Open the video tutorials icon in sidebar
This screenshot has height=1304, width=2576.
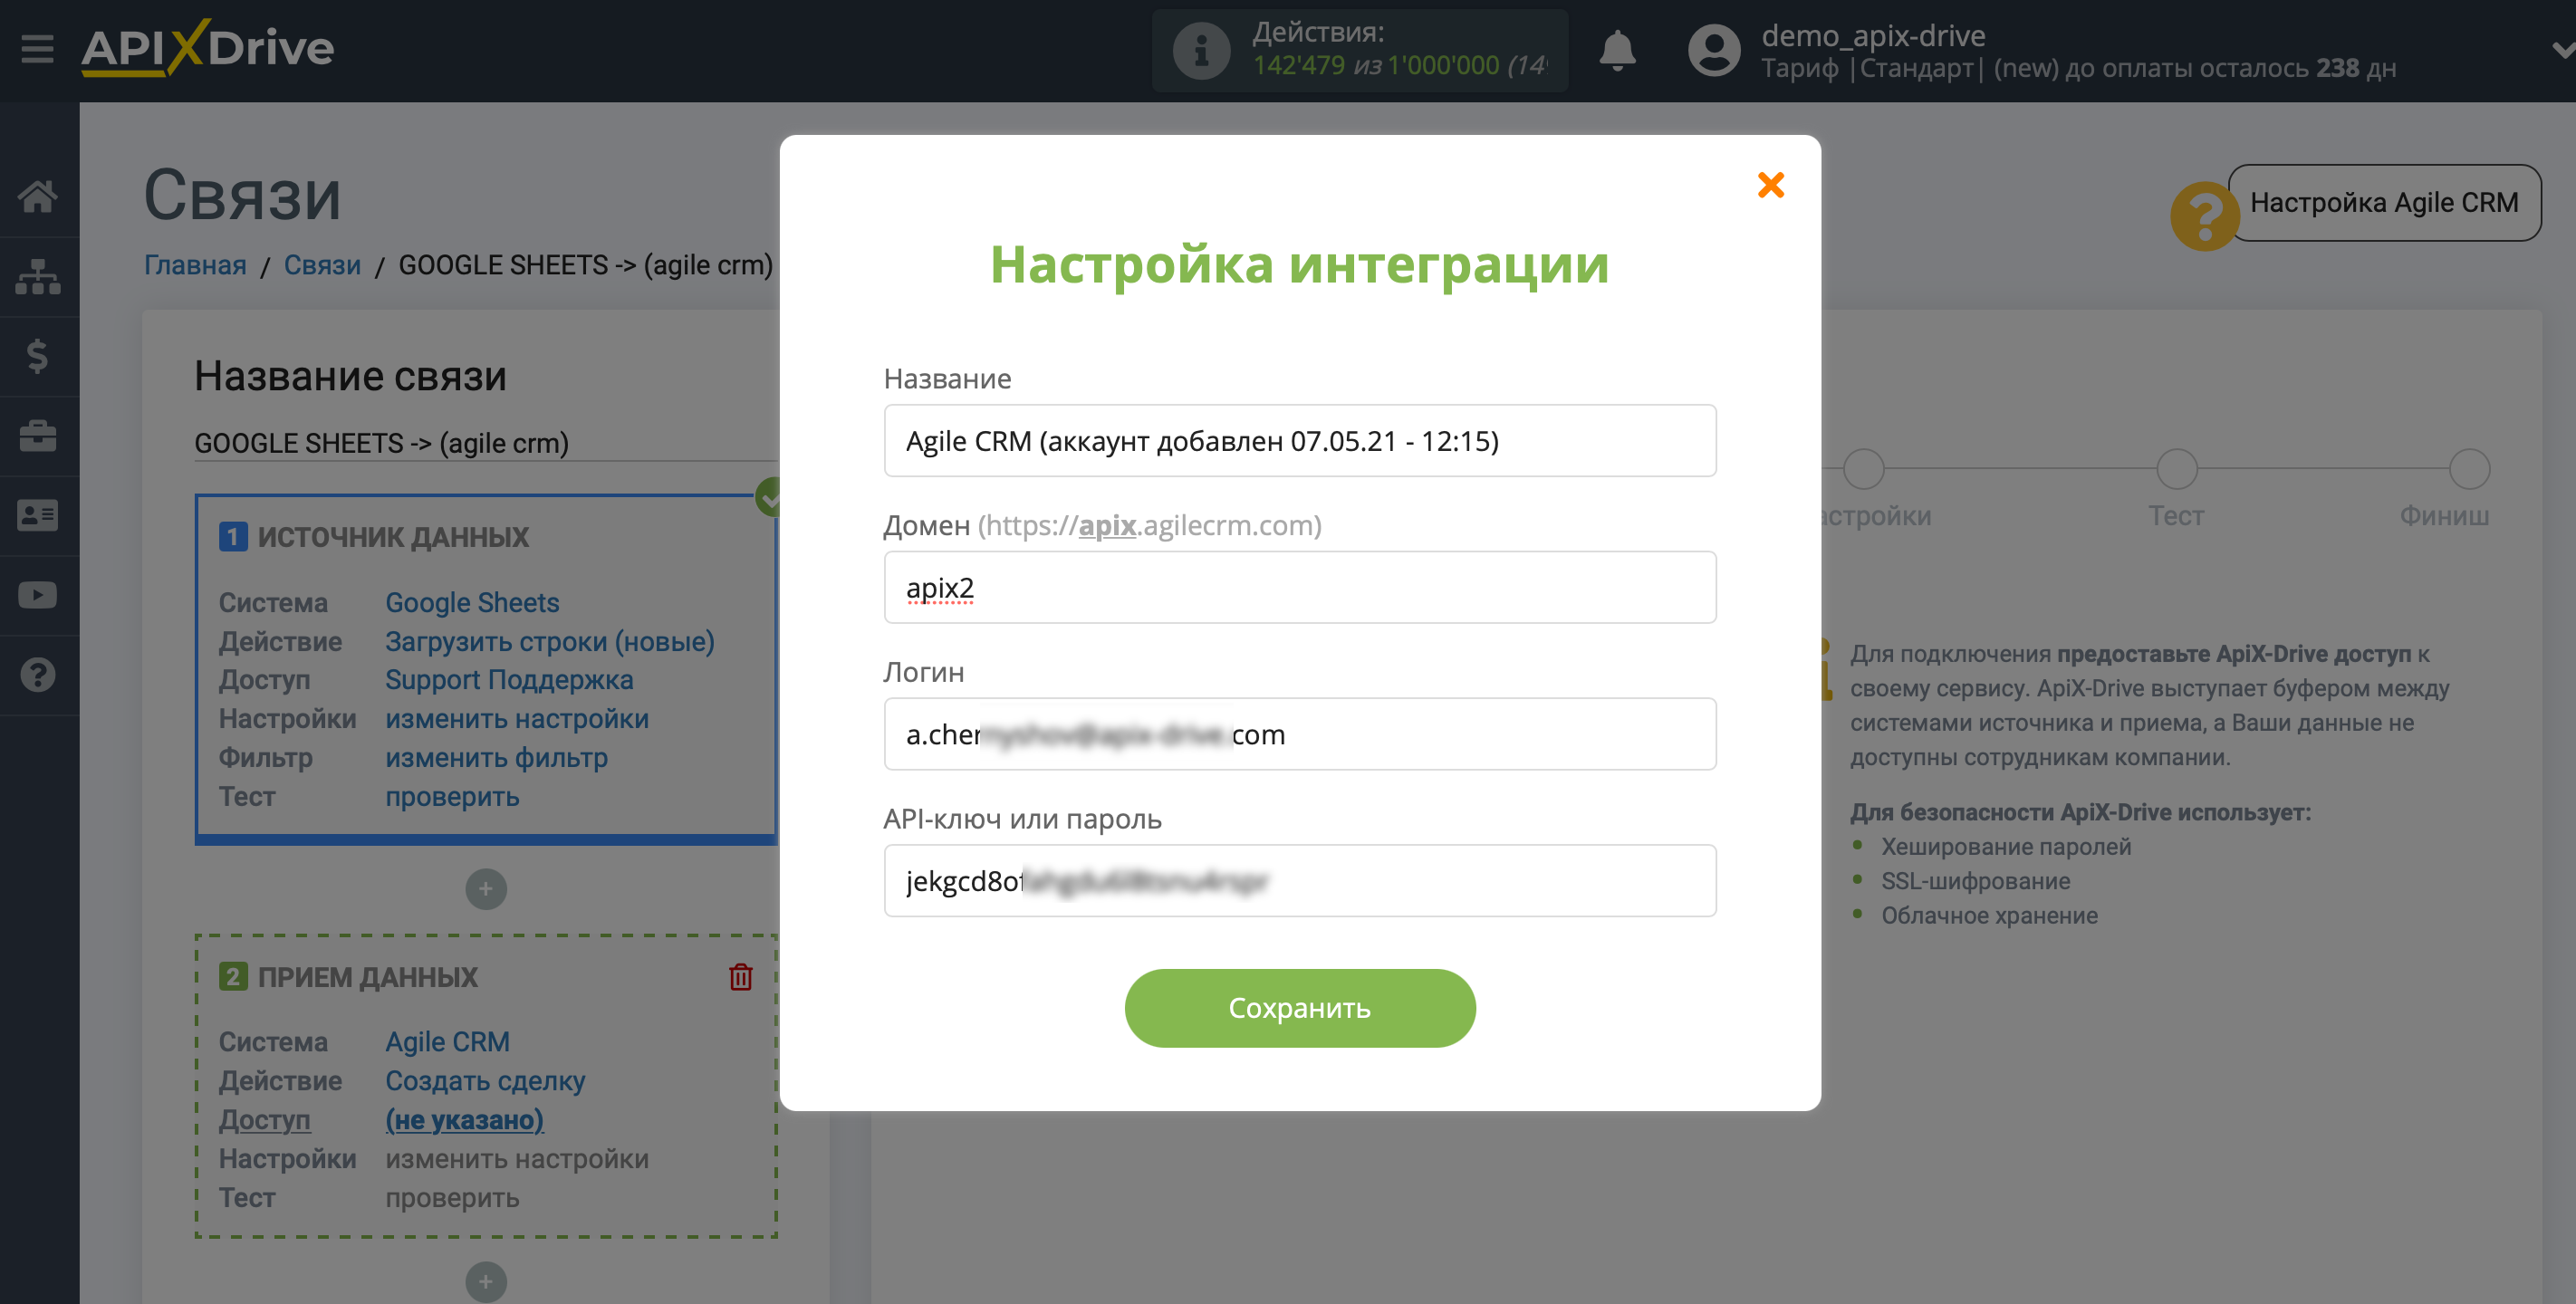click(38, 595)
